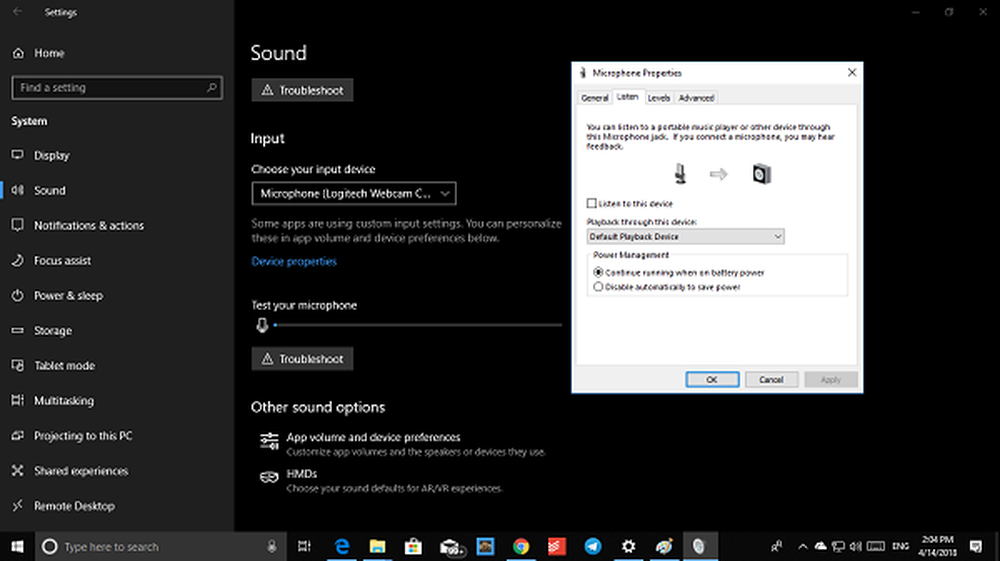Image resolution: width=1000 pixels, height=561 pixels.
Task: Click the Remote Desktop icon
Action: tap(17, 506)
